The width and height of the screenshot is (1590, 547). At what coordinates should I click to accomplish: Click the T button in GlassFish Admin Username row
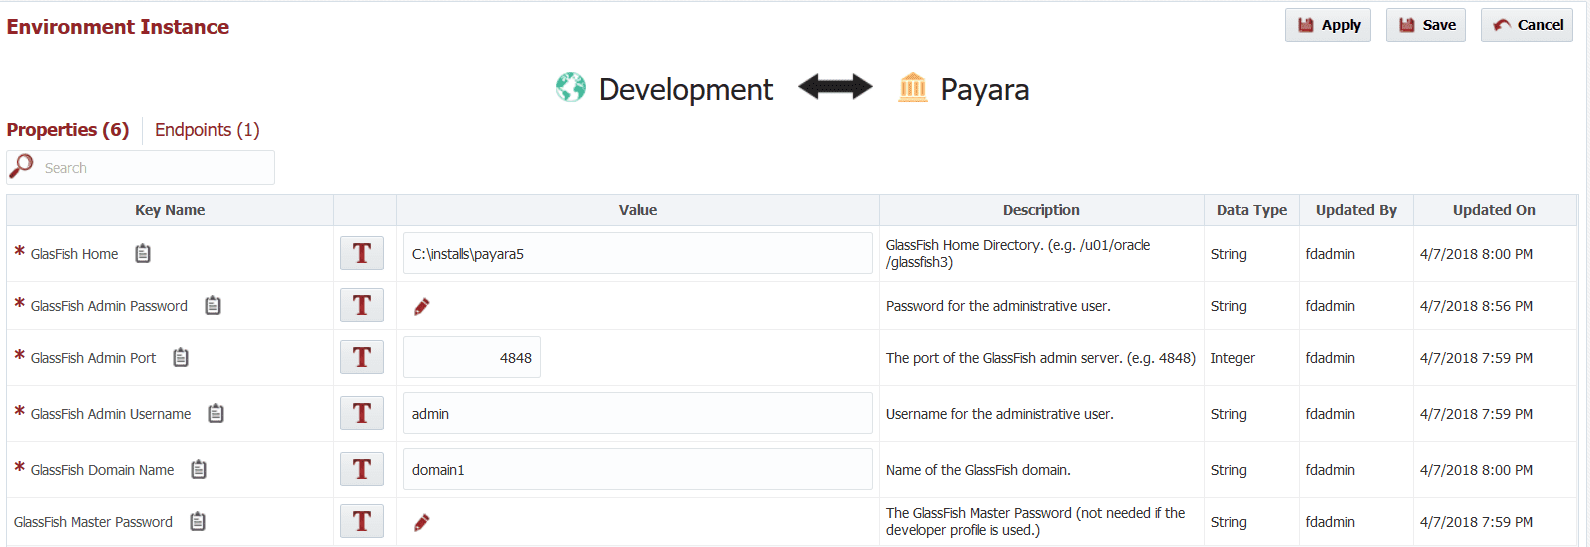(x=362, y=414)
